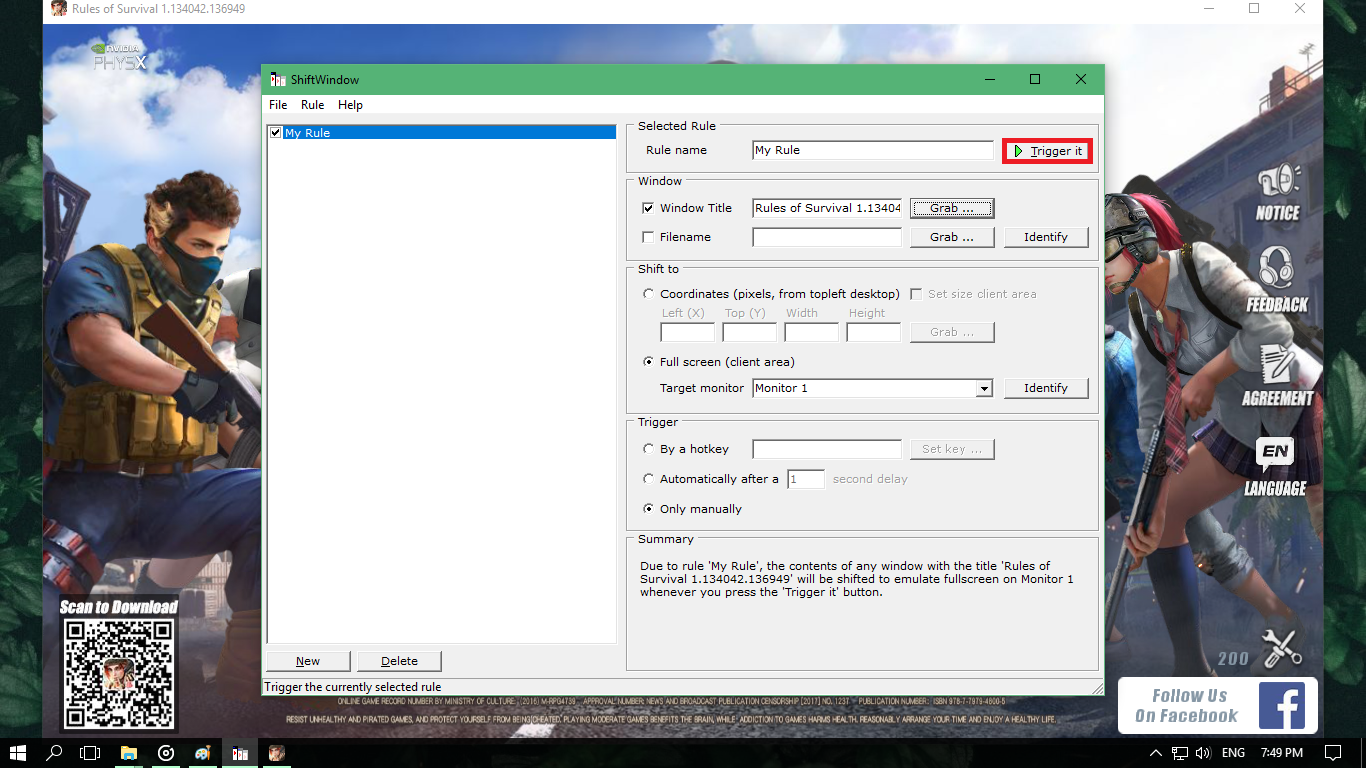The image size is (1366, 768).
Task: Click the Follow Us on Facebook icon
Action: tap(1282, 705)
